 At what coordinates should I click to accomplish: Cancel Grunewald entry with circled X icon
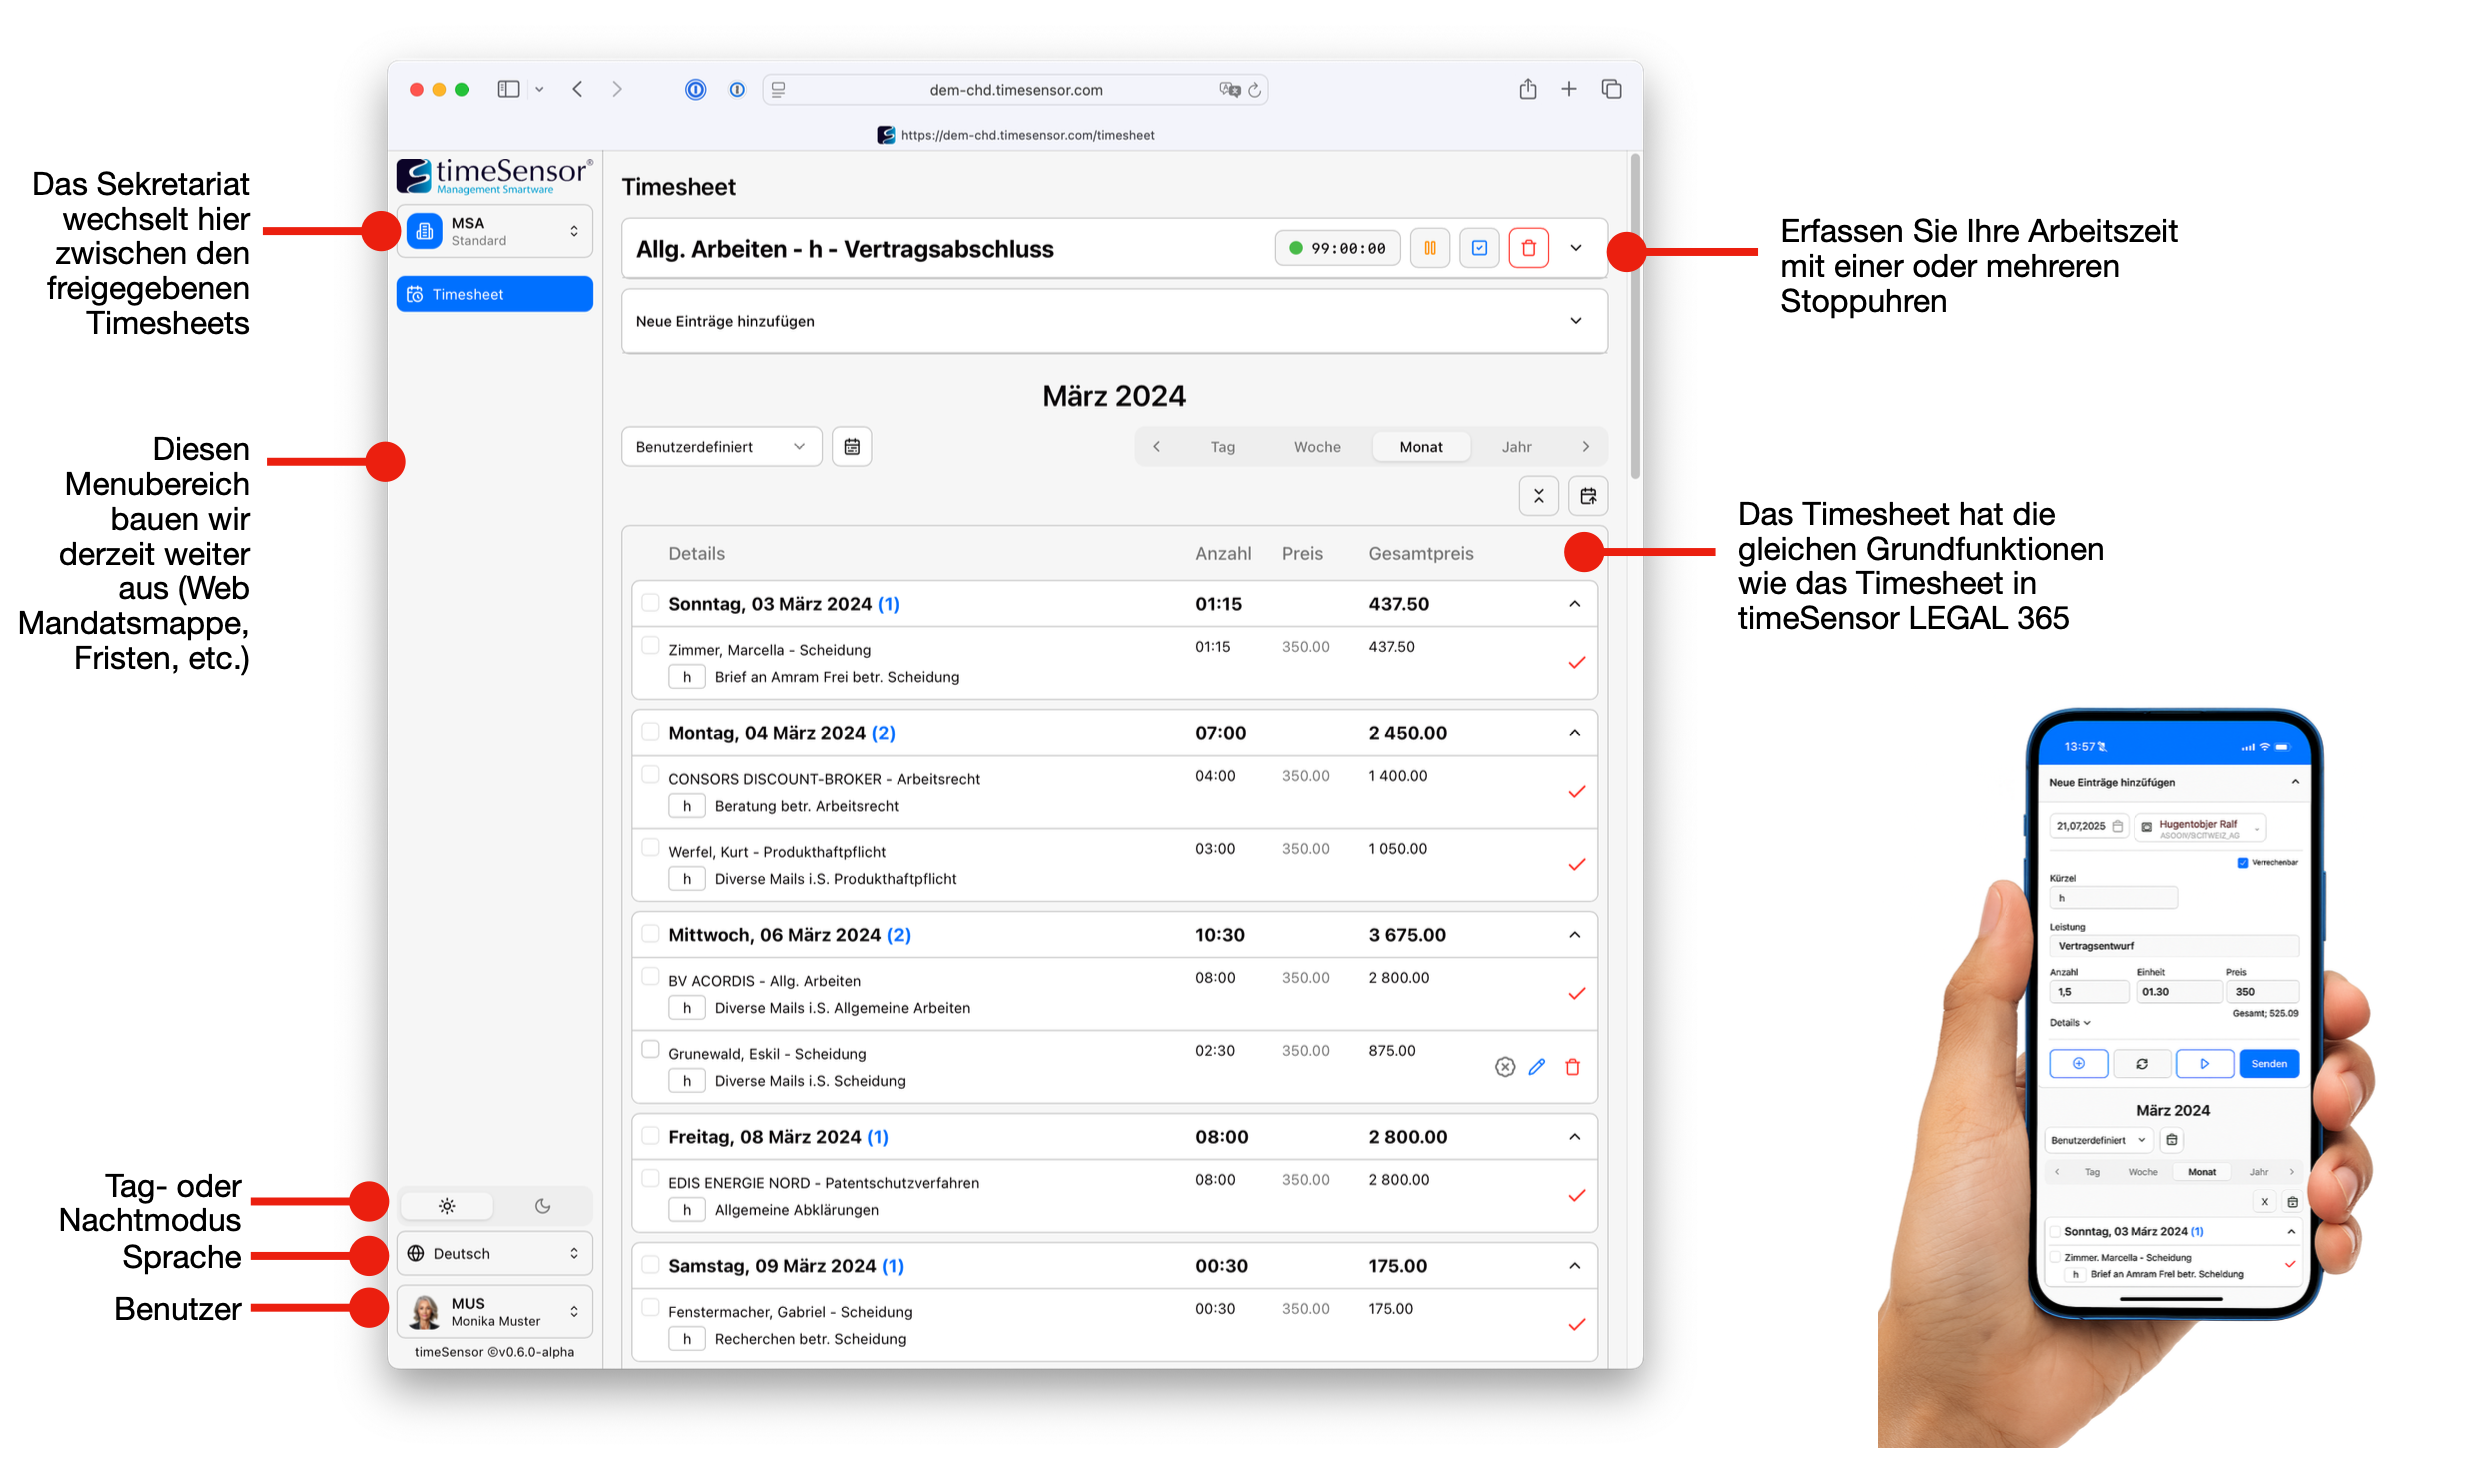[1505, 1067]
